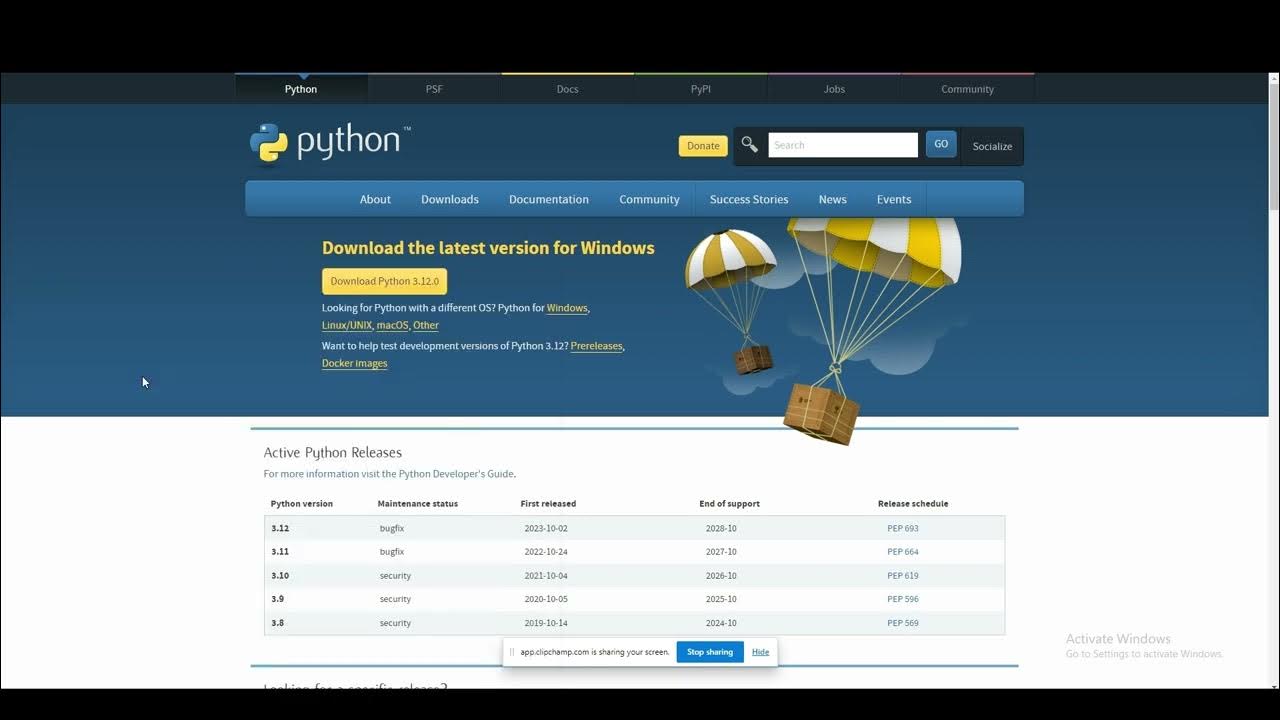Click the Maintenance status column header

click(x=418, y=504)
